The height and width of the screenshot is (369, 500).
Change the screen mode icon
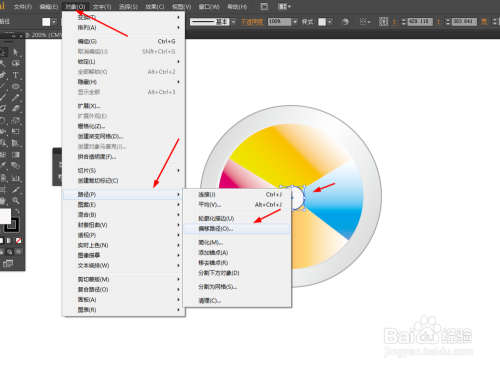pyautogui.click(x=7, y=264)
